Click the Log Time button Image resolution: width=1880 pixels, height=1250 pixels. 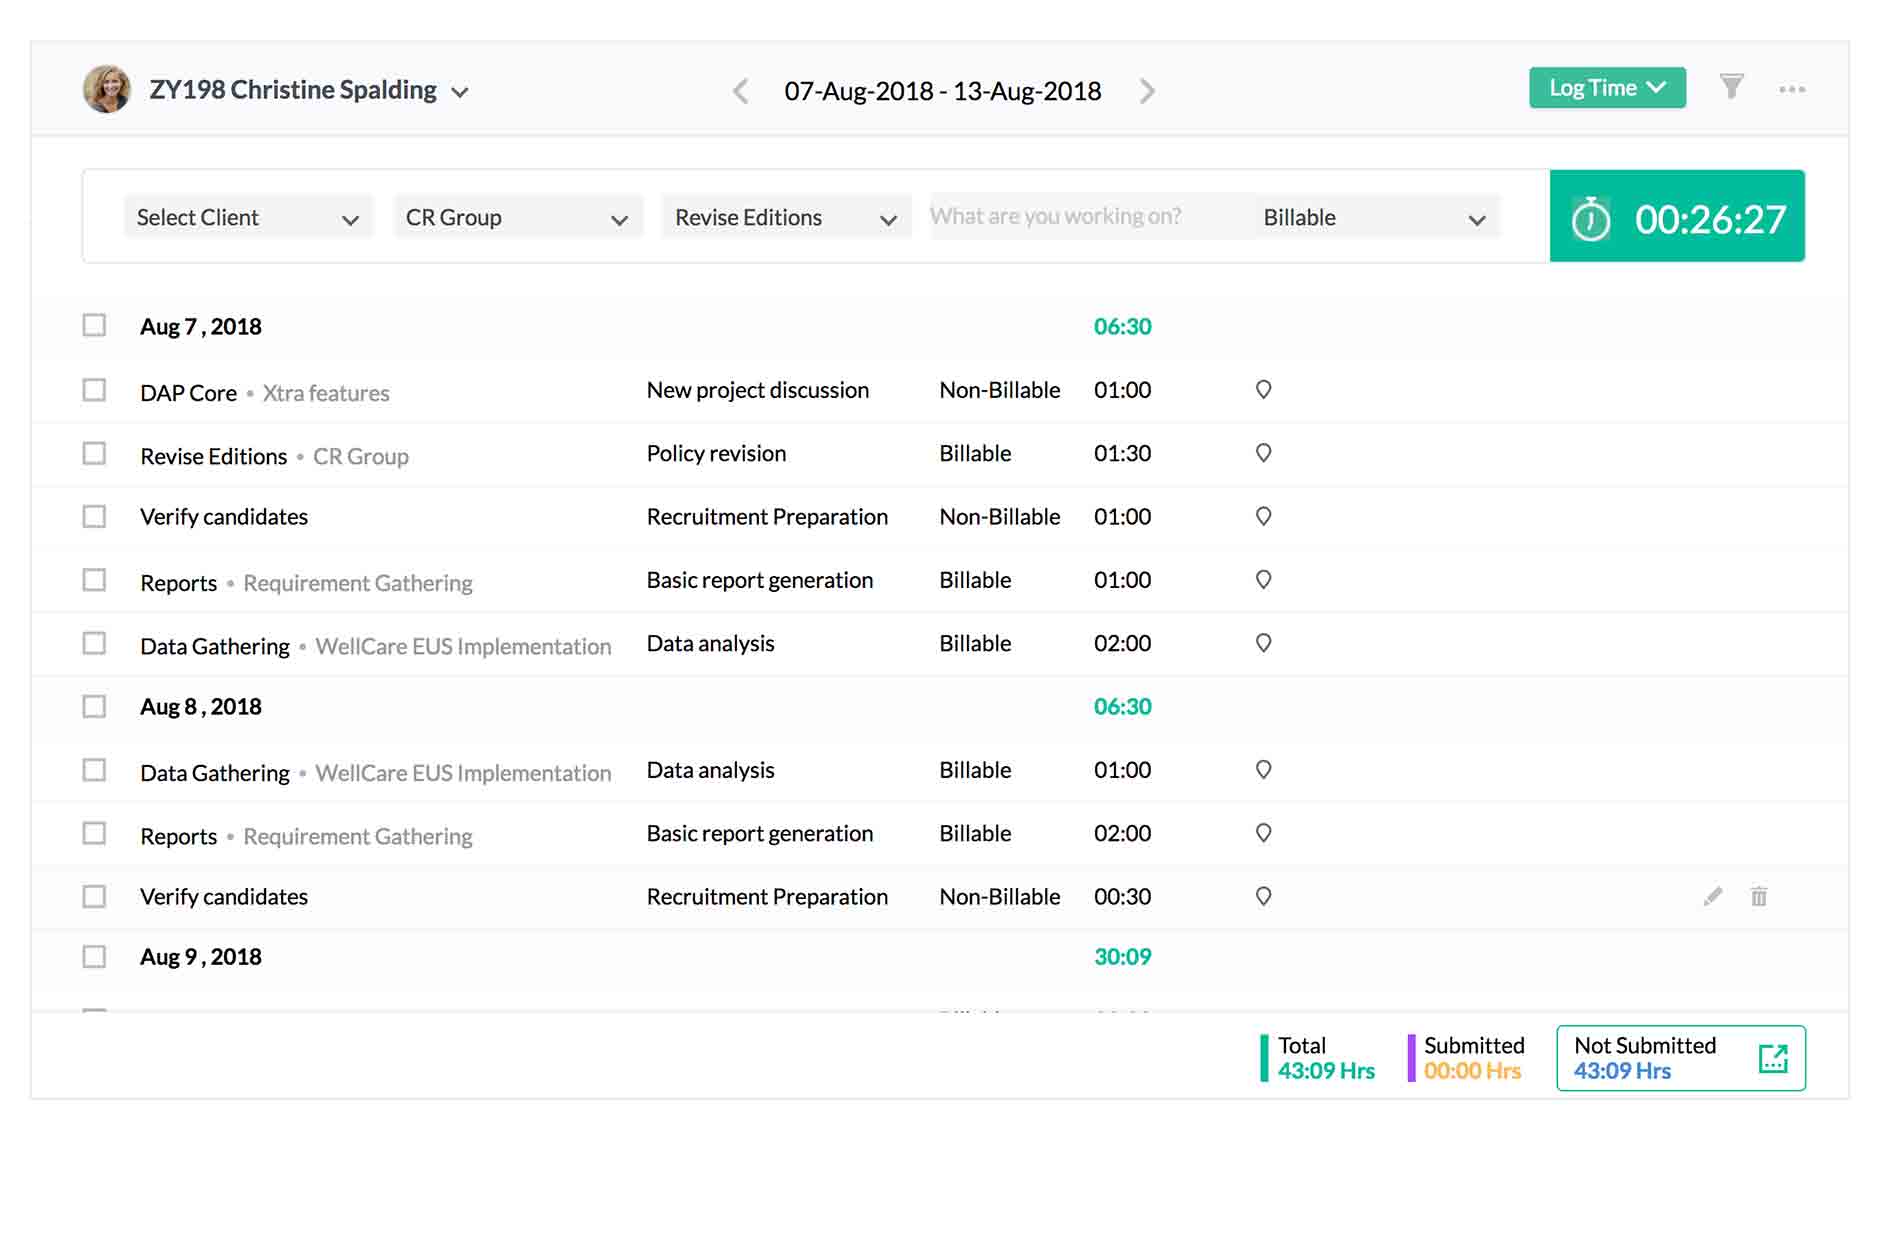click(x=1606, y=87)
